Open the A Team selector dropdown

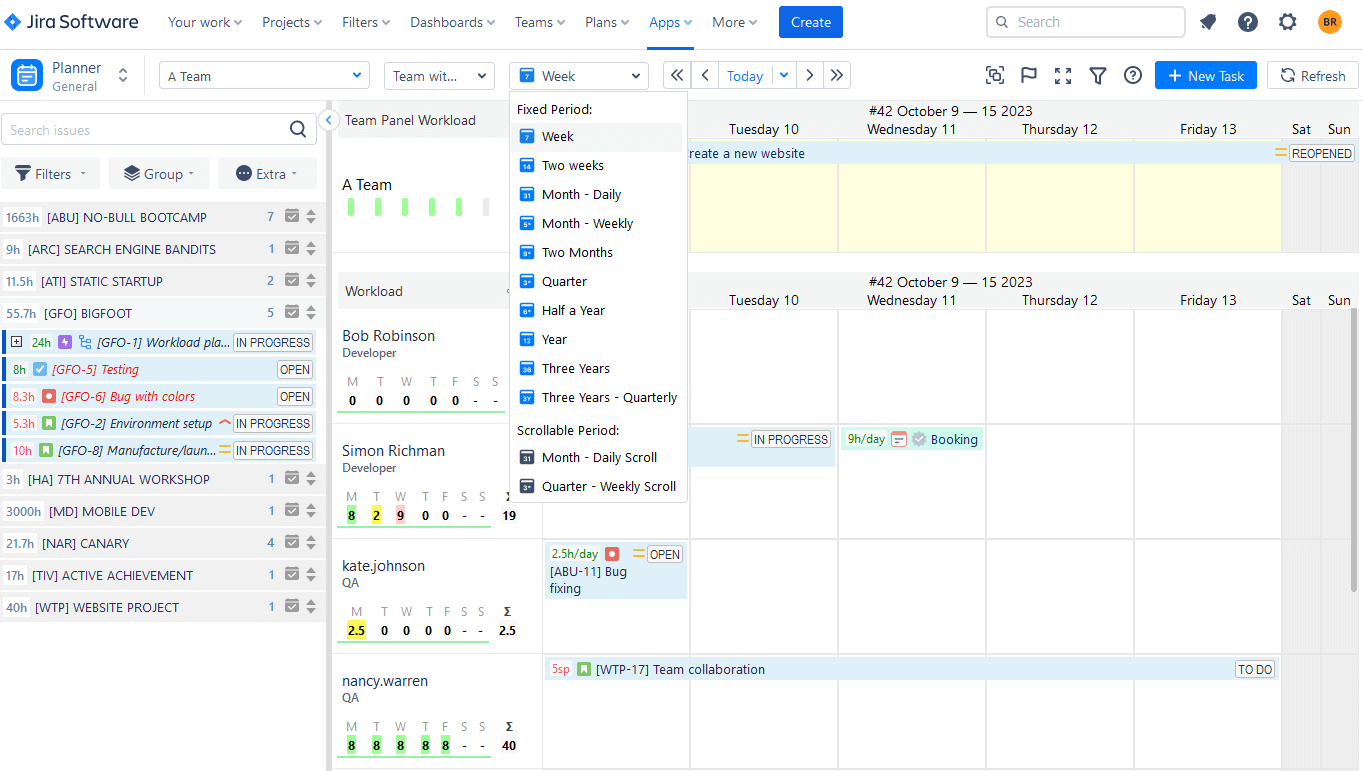(x=264, y=76)
